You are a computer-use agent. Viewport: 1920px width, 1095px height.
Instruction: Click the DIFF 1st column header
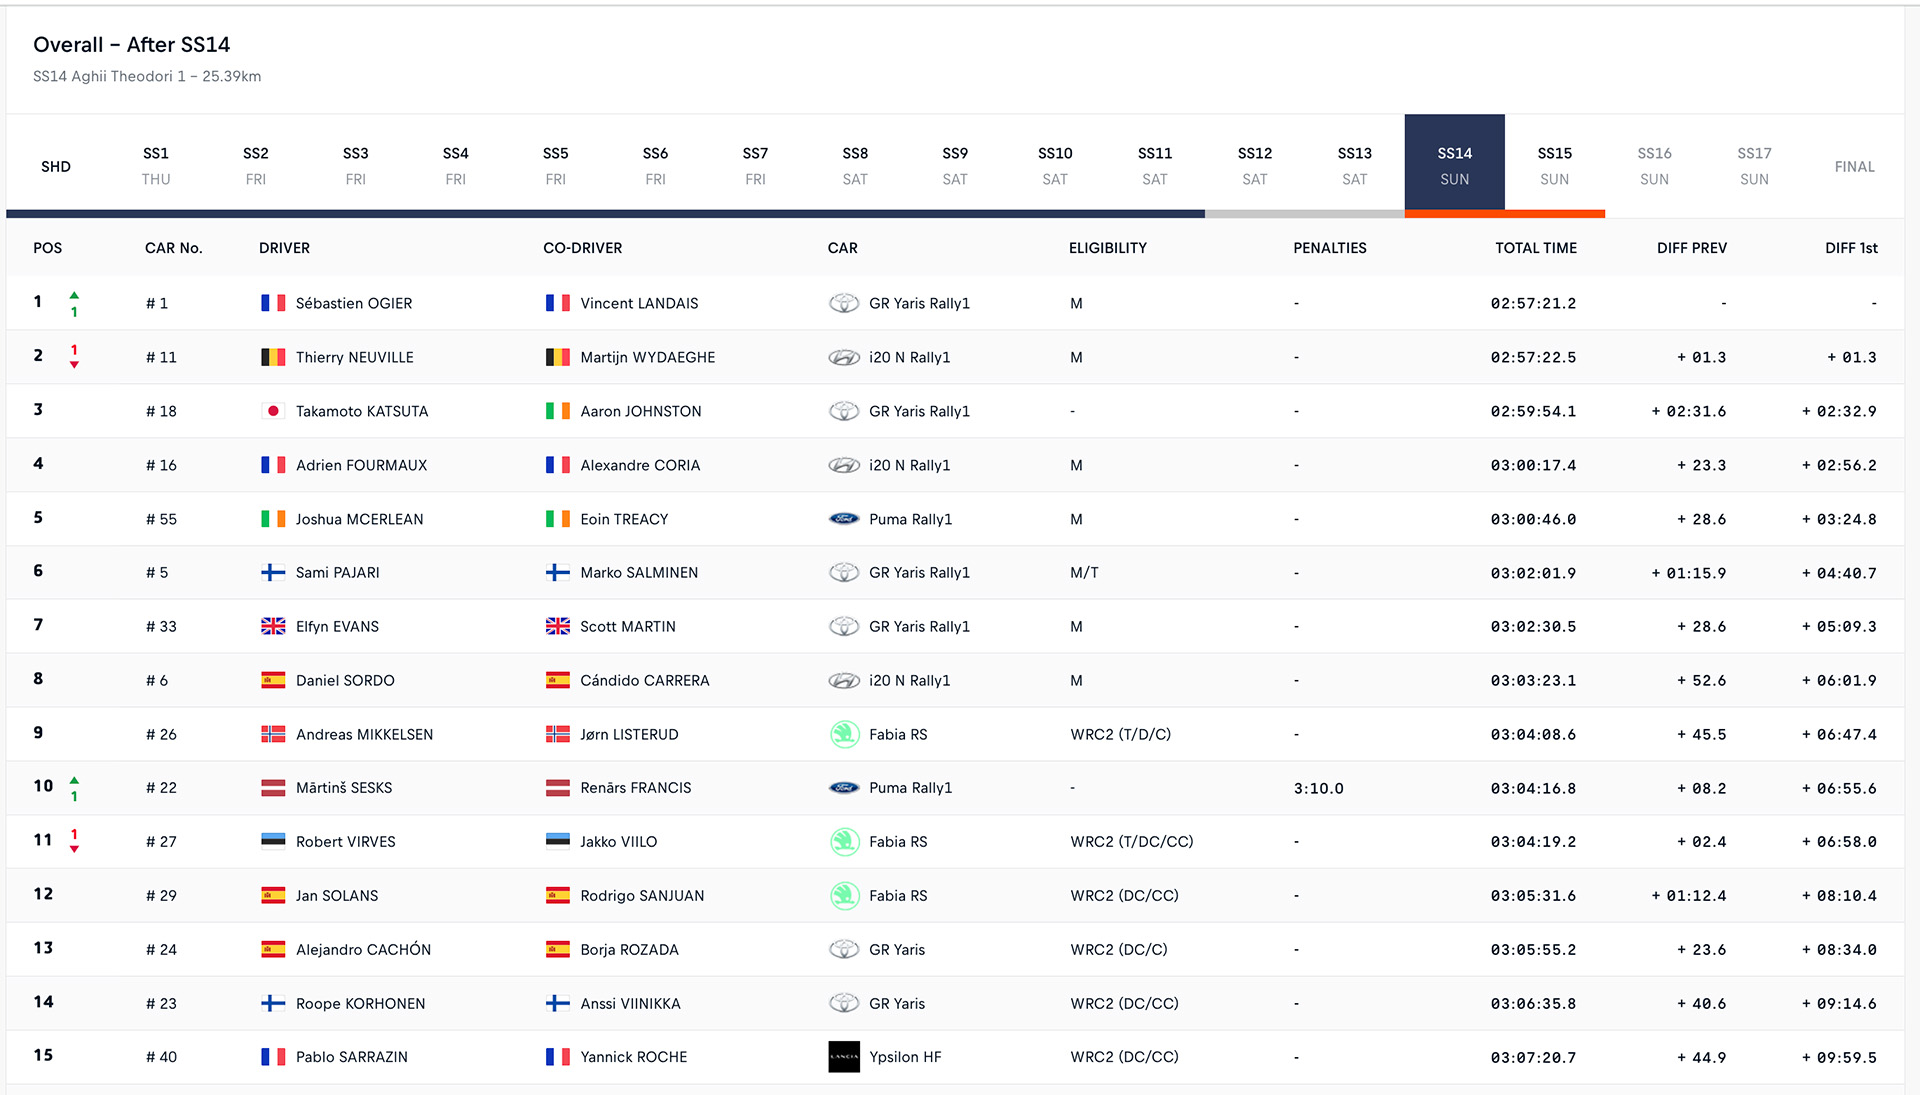[1851, 248]
